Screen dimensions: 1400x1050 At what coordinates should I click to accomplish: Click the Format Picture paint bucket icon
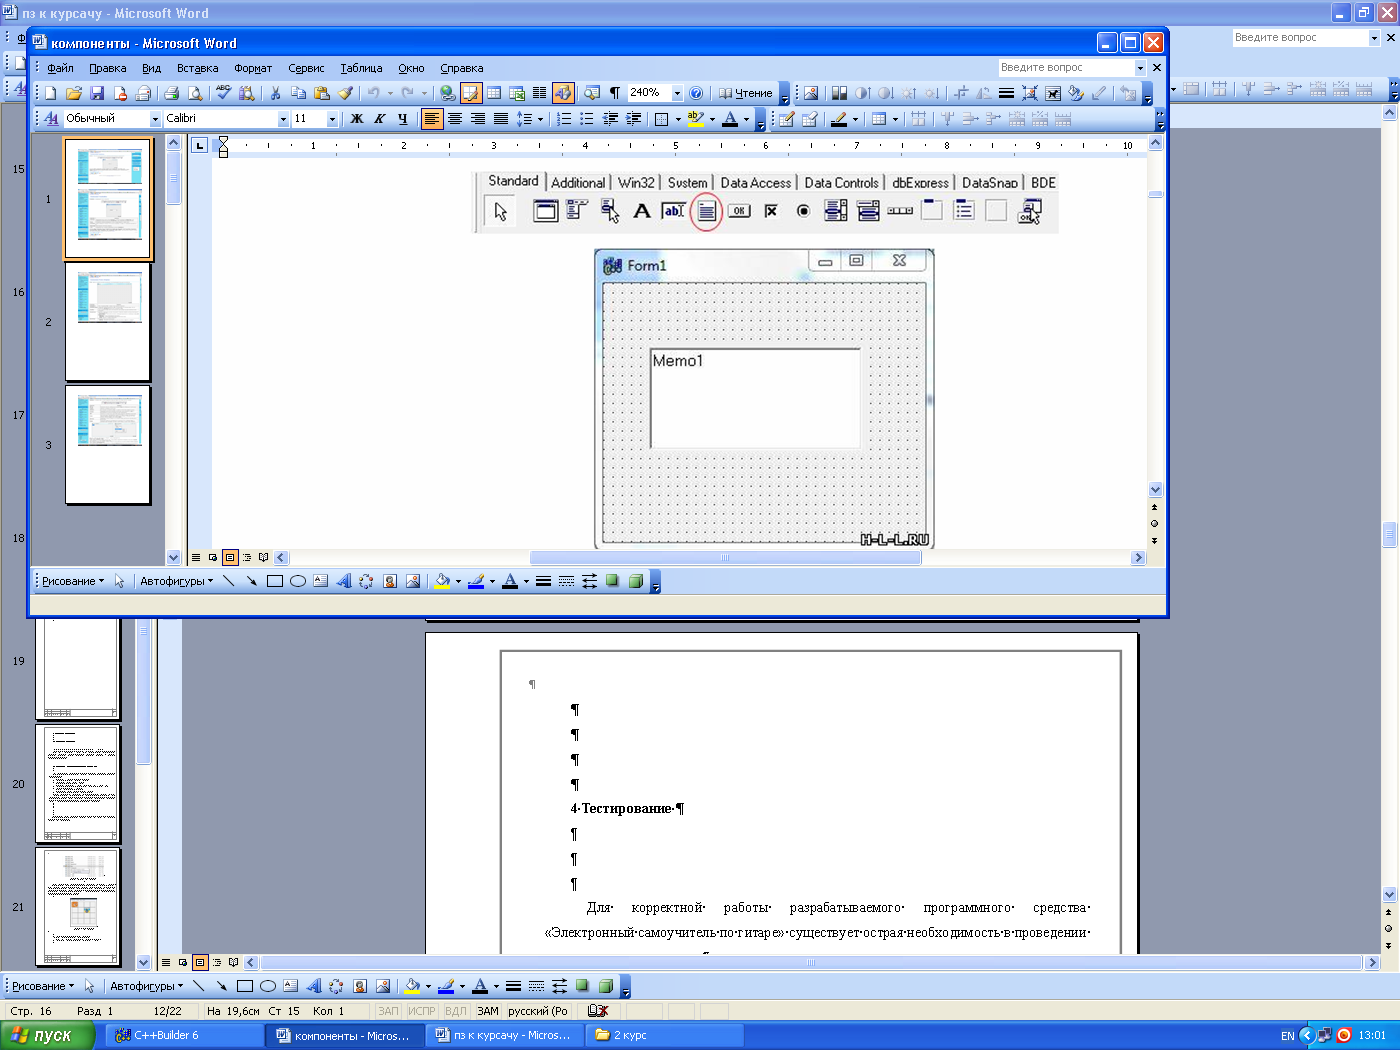(x=1075, y=93)
